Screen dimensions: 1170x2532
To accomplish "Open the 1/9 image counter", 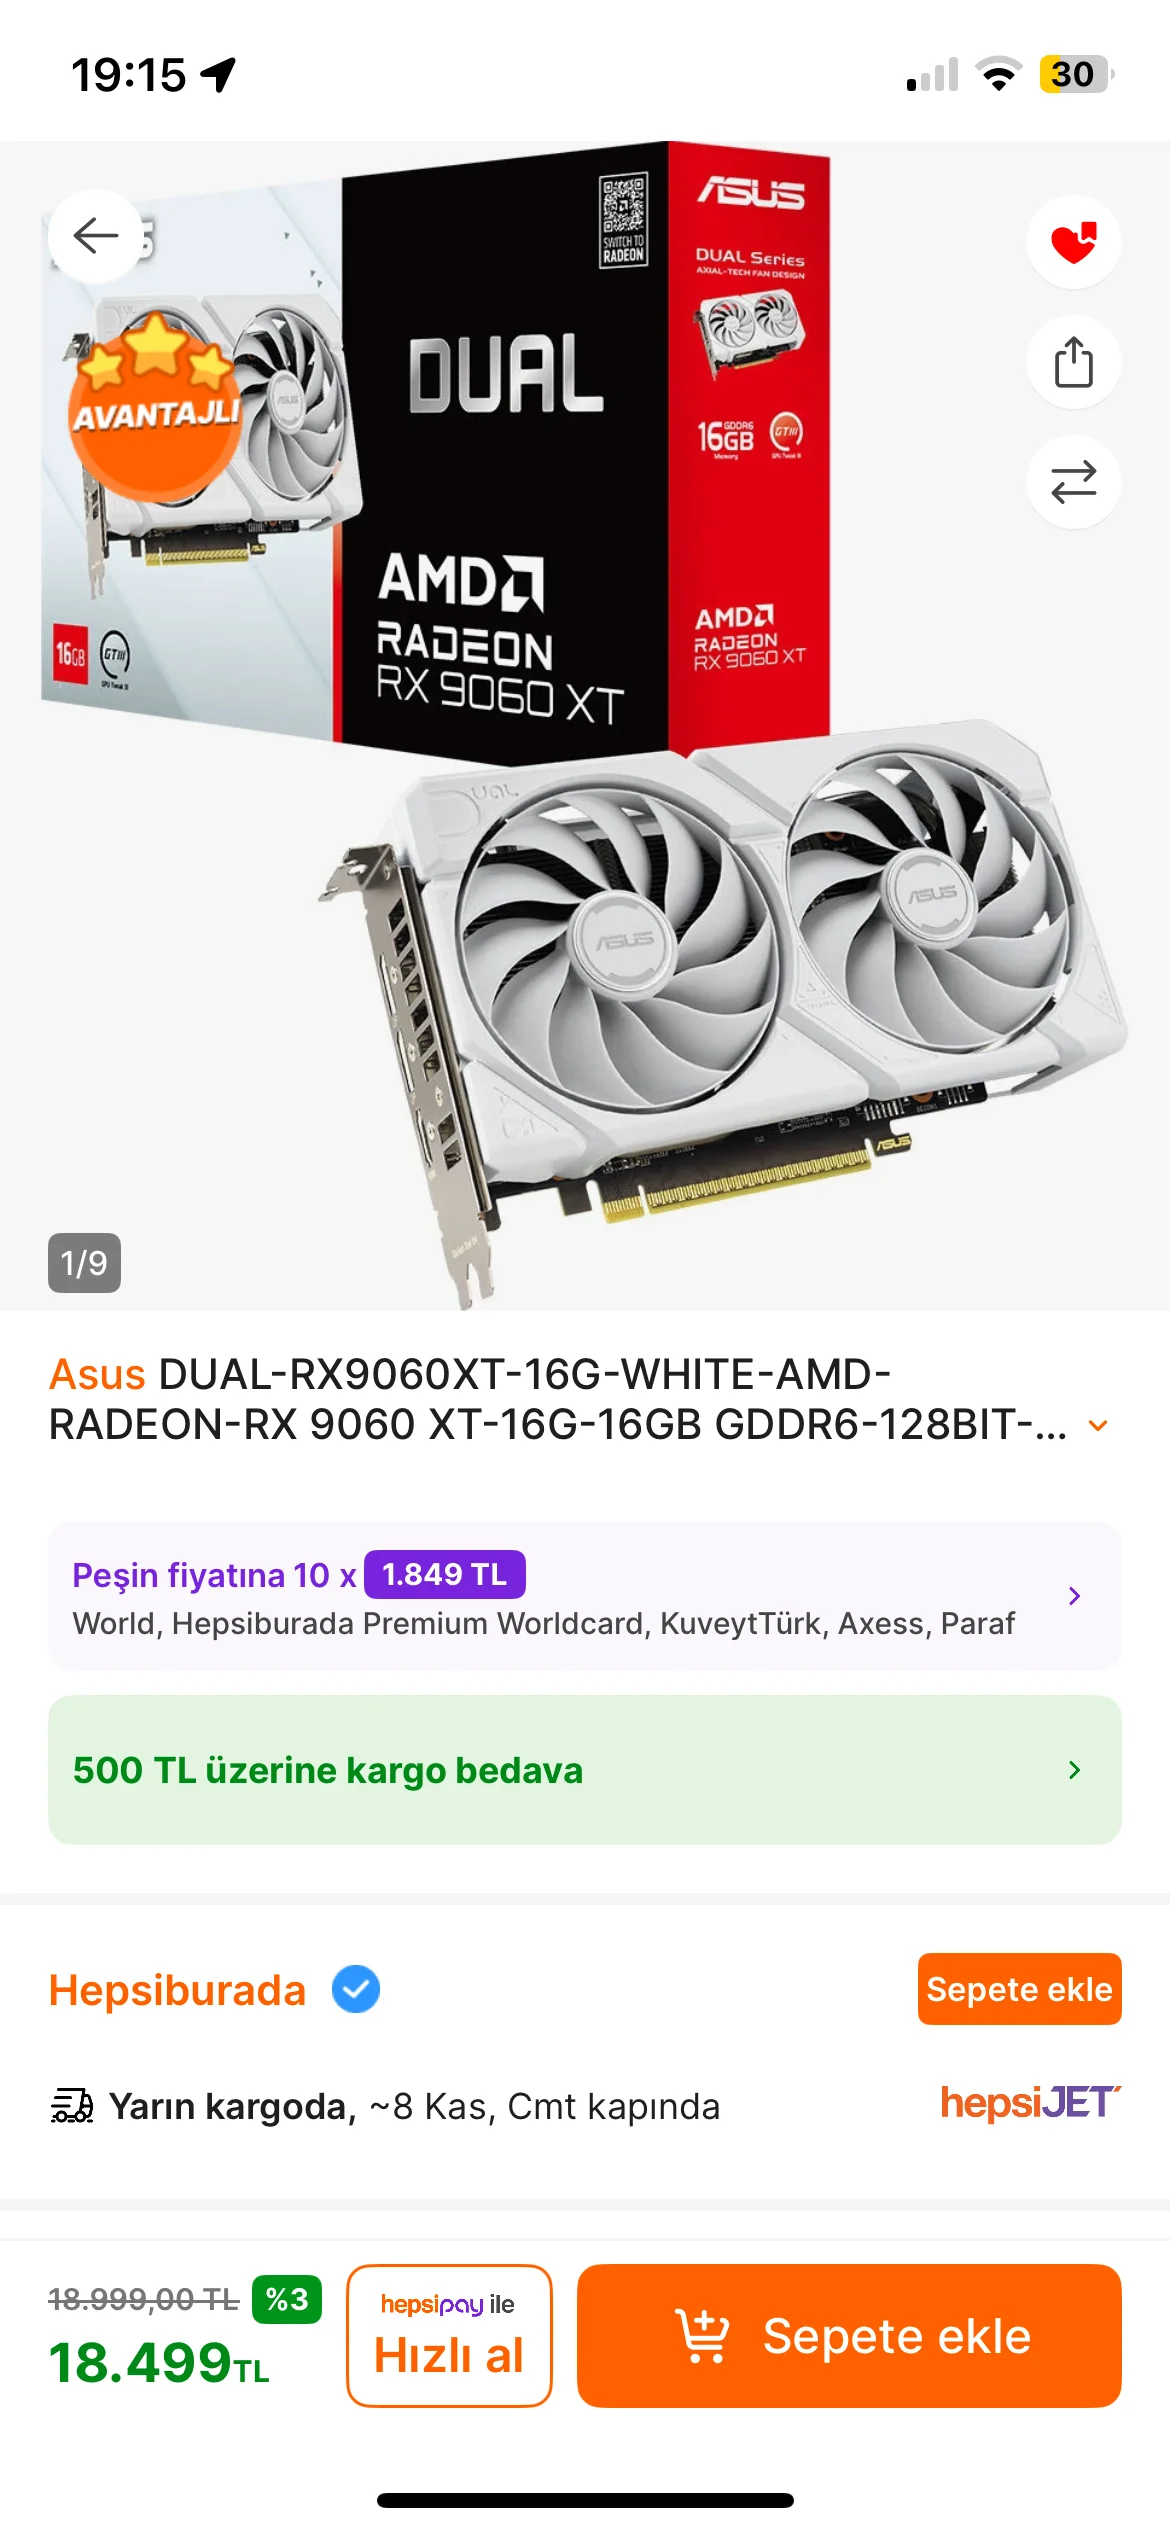I will 84,1263.
